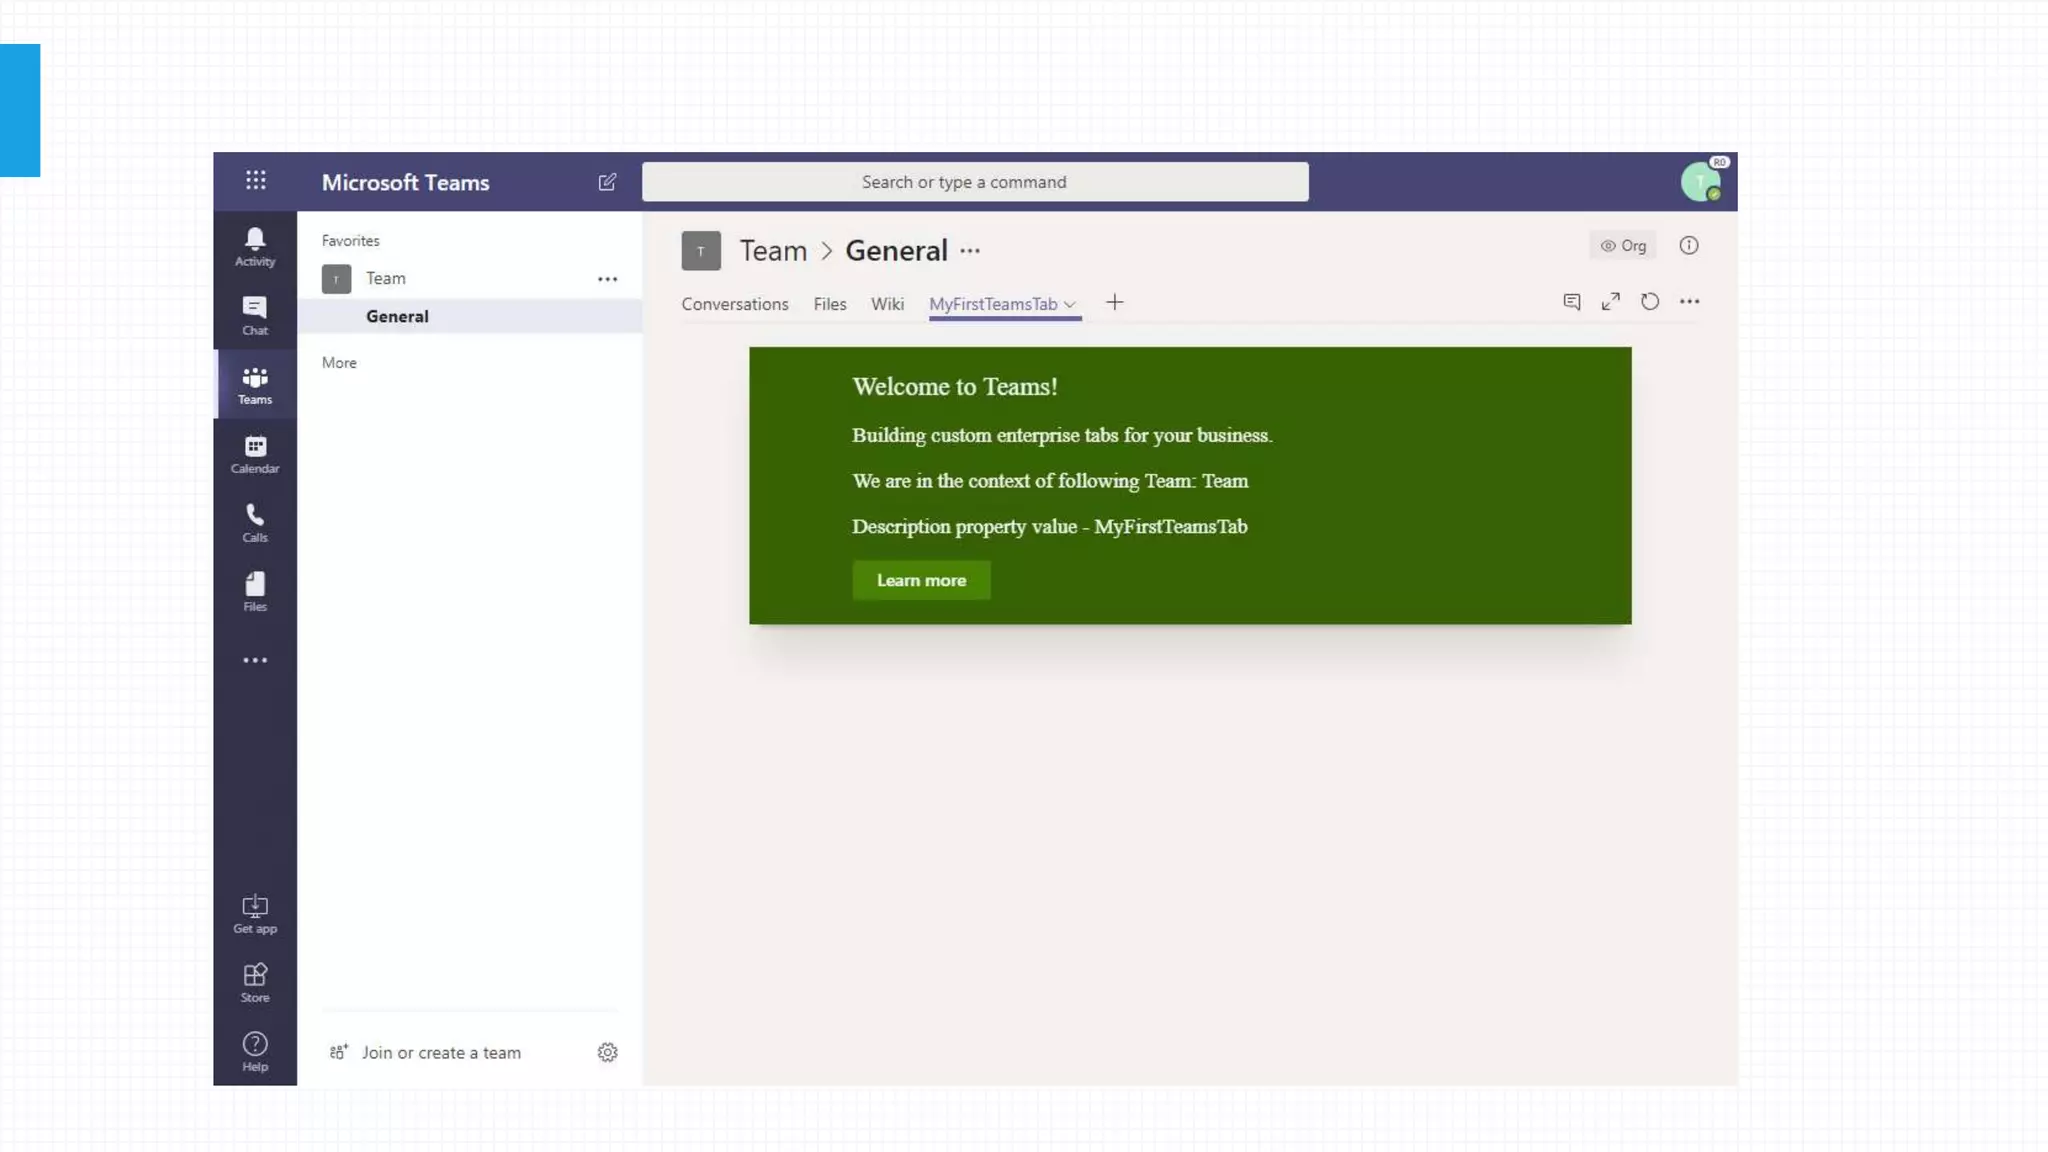
Task: Open the Help question mark icon
Action: [x=255, y=1051]
